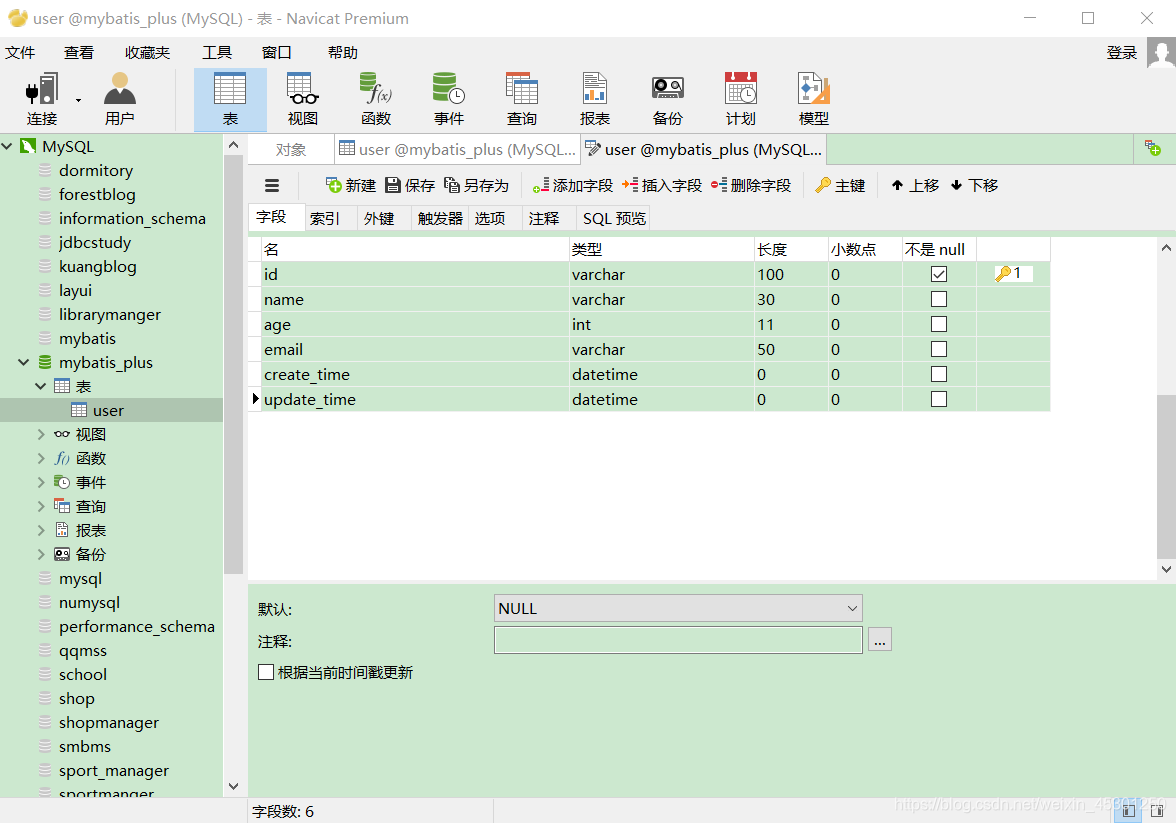The width and height of the screenshot is (1176, 823).
Task: Open the 报表 (Reports) tool
Action: pyautogui.click(x=595, y=97)
